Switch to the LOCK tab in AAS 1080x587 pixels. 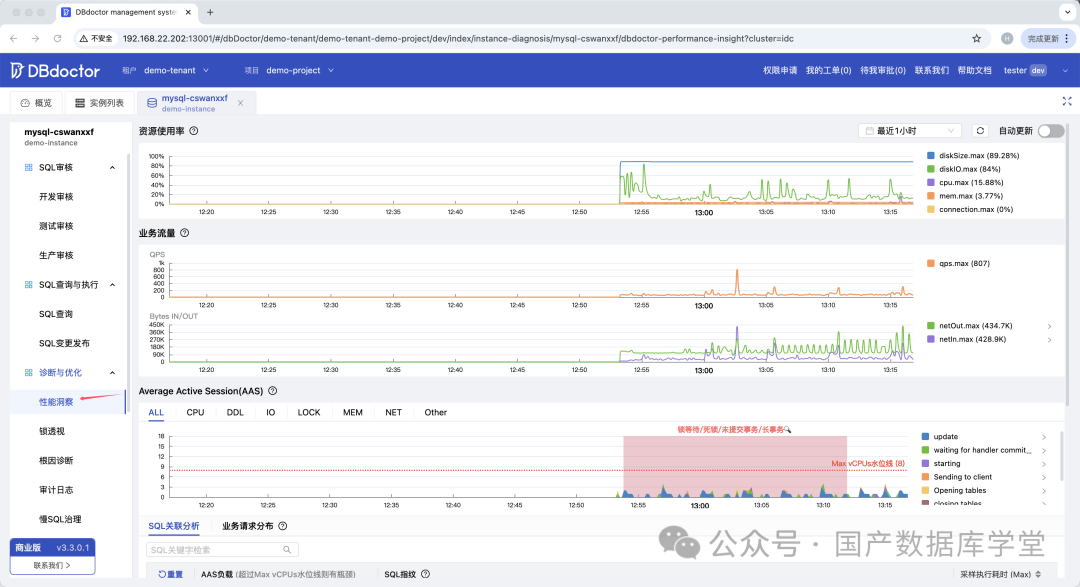(309, 413)
